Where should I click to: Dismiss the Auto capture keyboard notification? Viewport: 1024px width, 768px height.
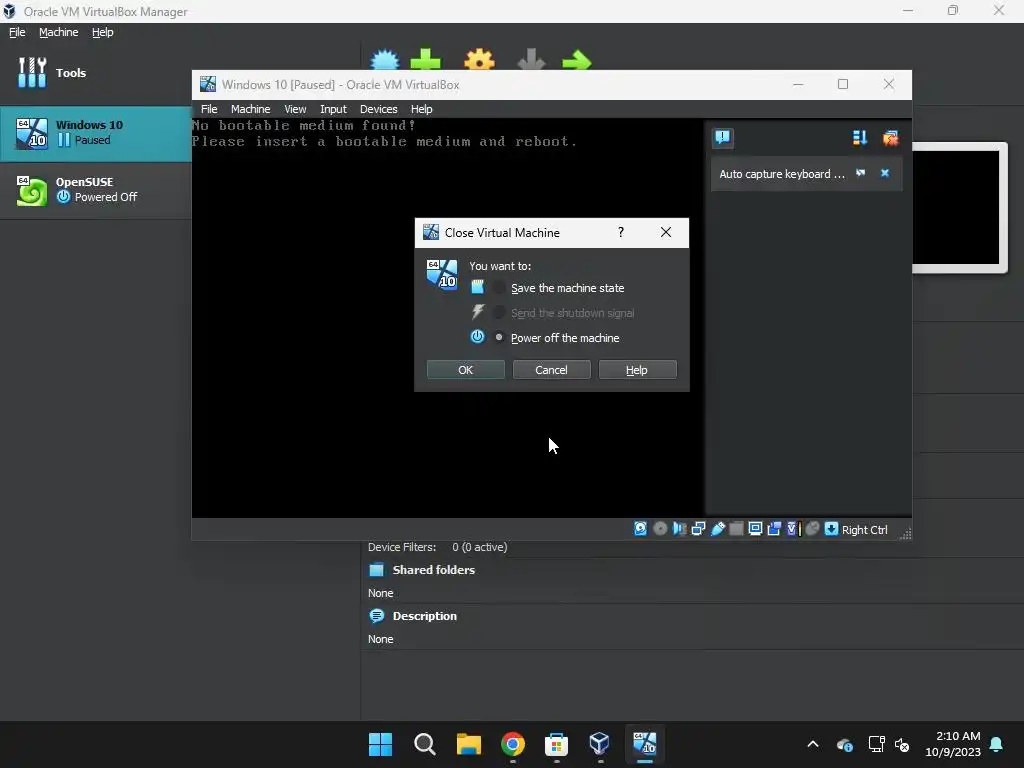885,173
